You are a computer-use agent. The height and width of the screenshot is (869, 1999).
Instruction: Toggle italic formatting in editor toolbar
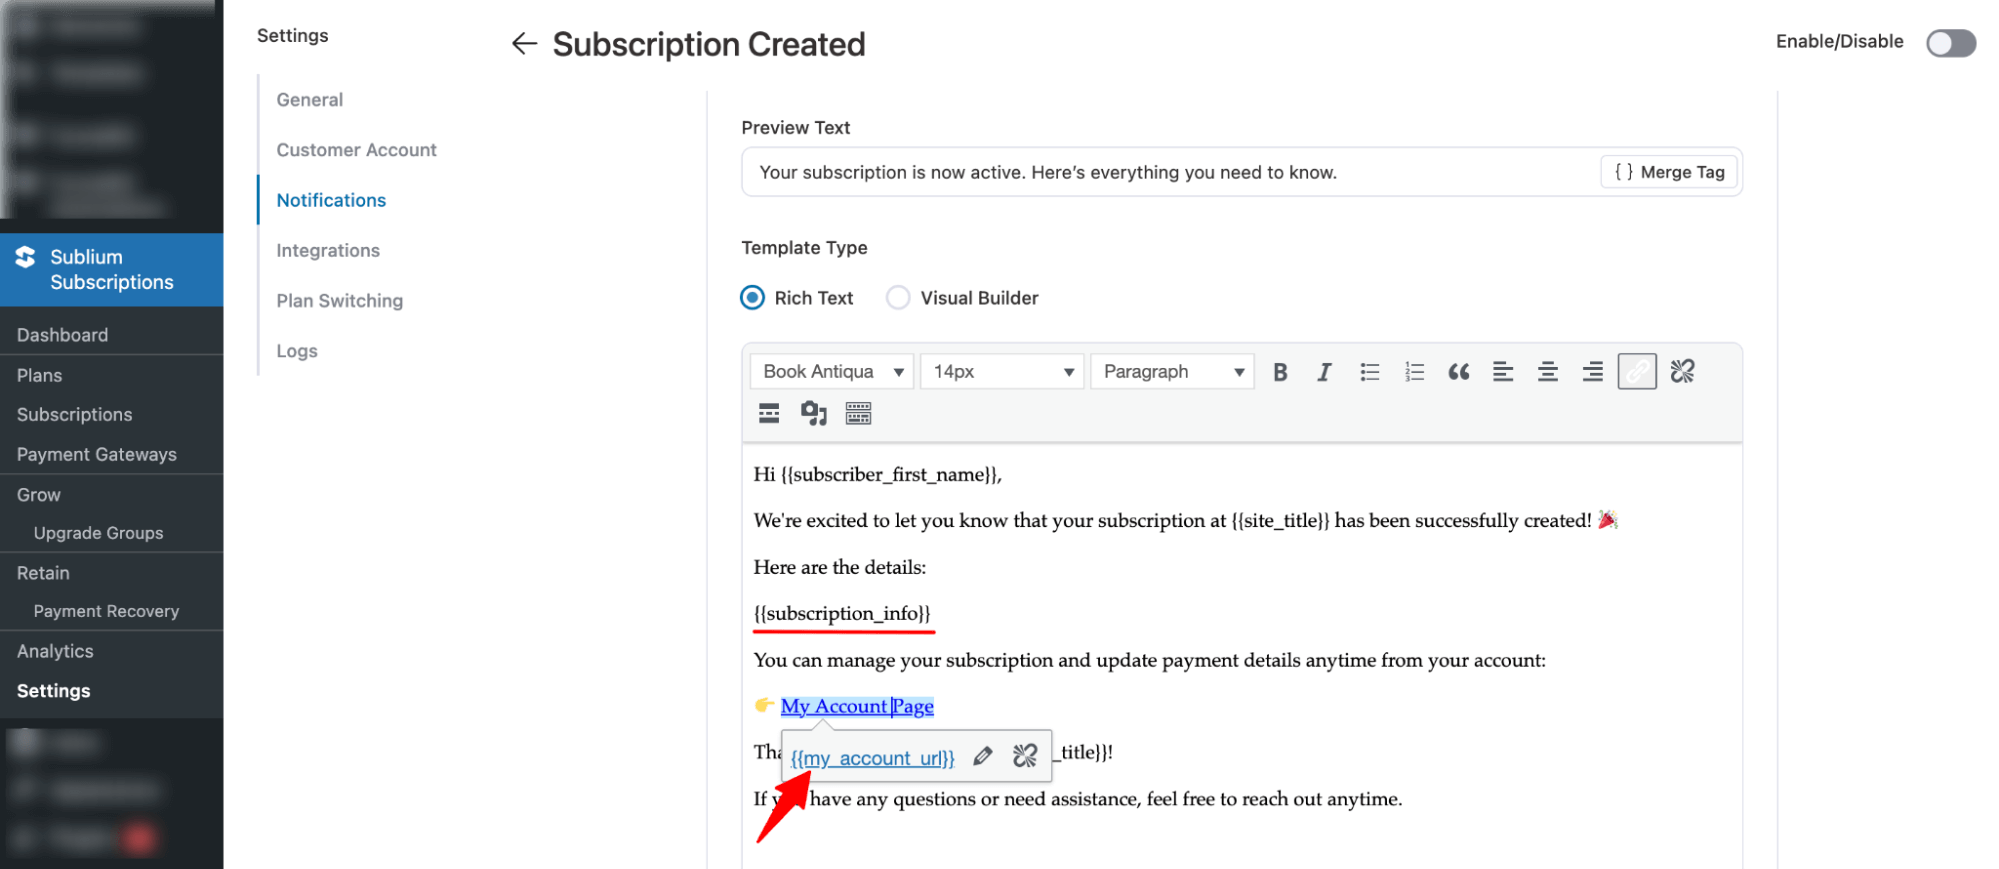tap(1324, 372)
